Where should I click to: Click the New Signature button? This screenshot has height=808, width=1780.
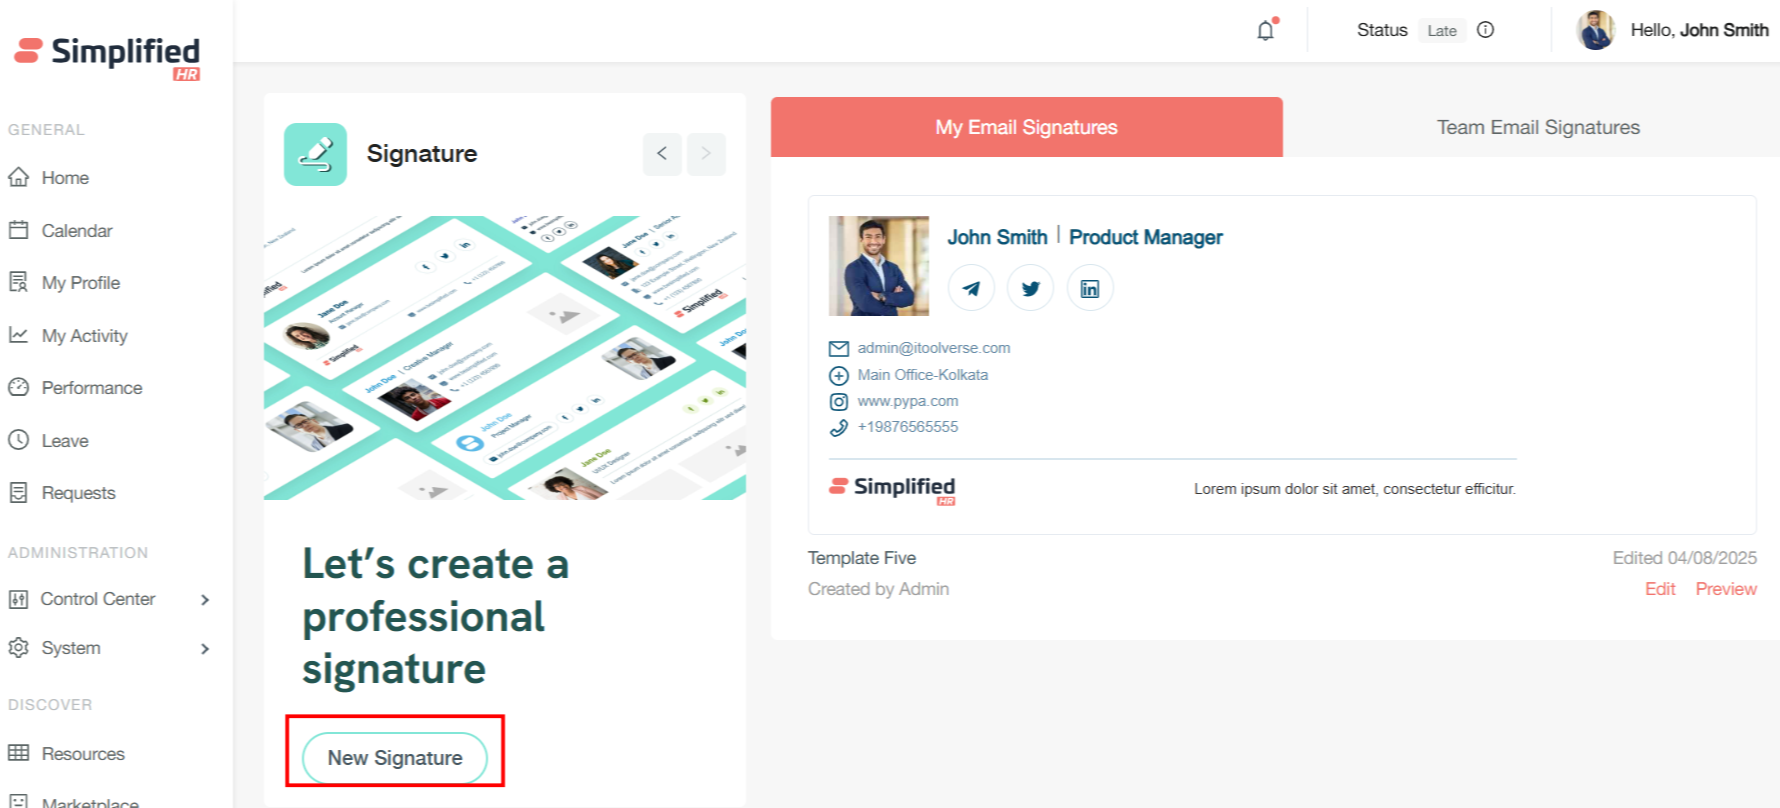coord(395,758)
